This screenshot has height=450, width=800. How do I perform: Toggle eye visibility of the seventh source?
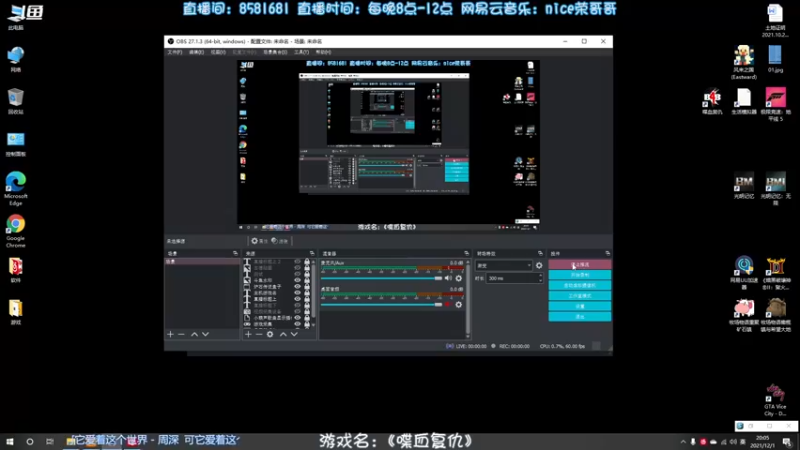point(297,299)
